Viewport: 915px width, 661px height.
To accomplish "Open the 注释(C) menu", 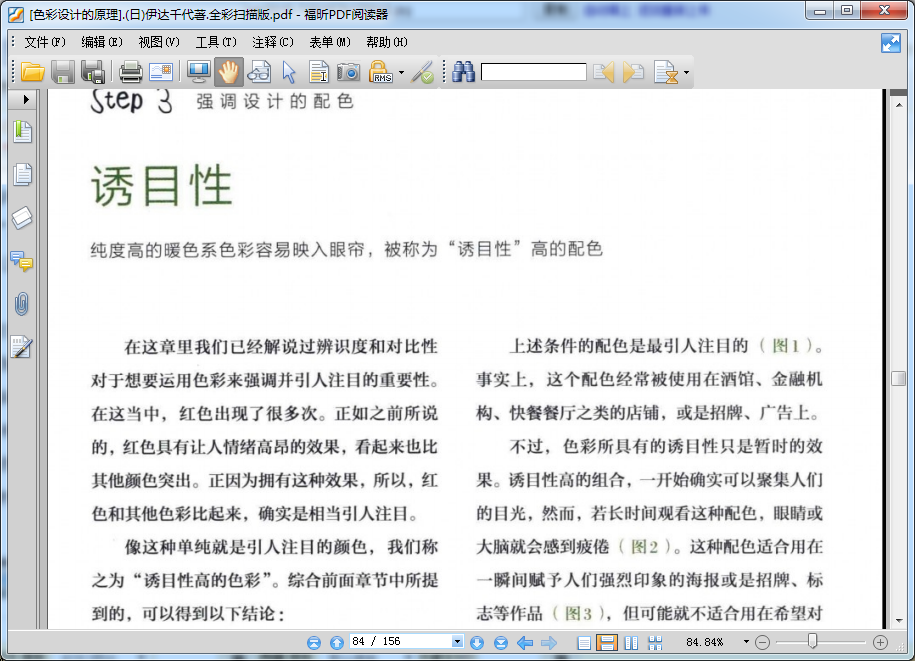I will pyautogui.click(x=273, y=42).
